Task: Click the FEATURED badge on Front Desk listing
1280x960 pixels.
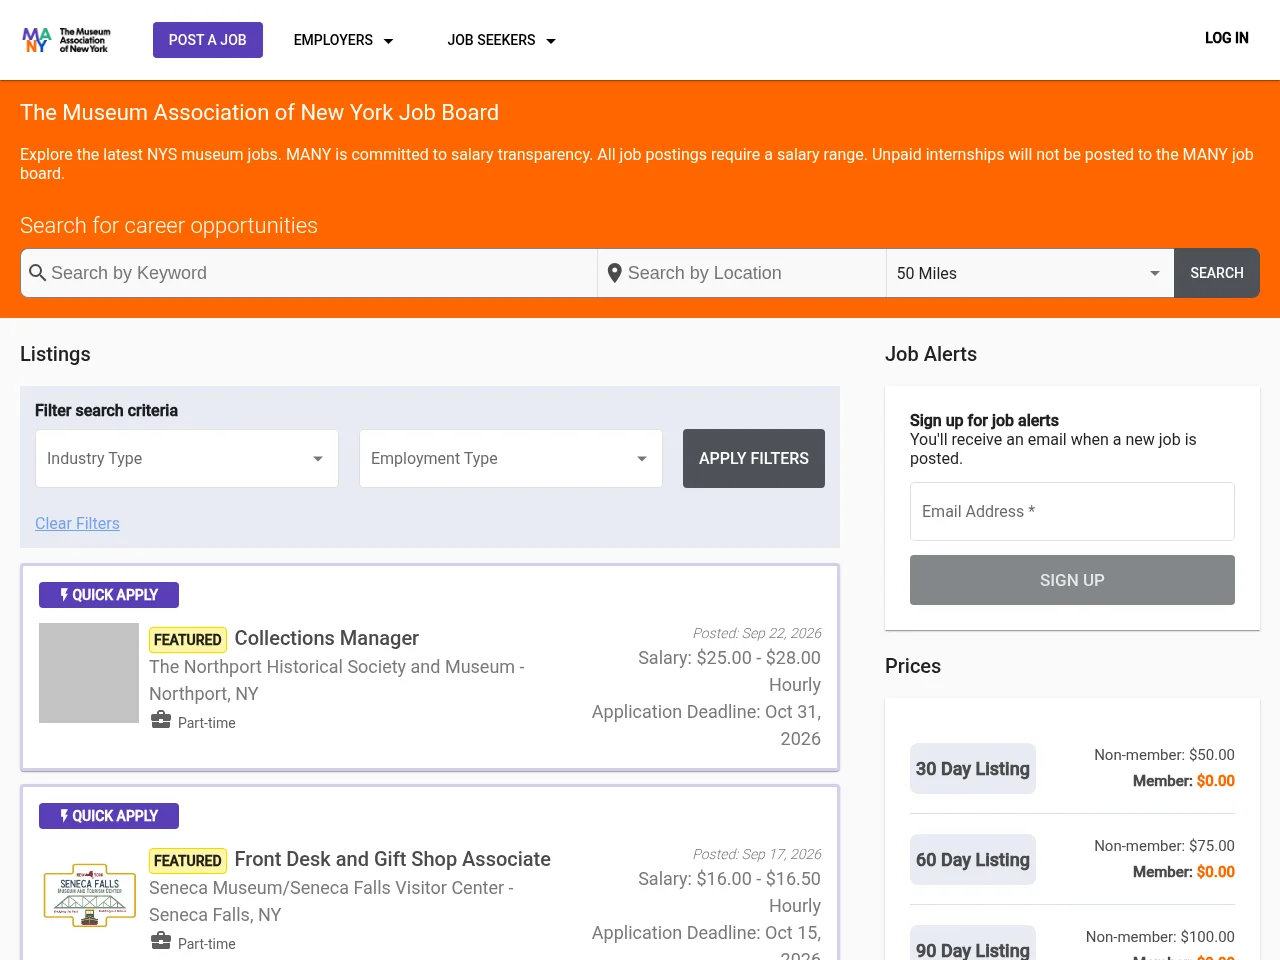Action: pyautogui.click(x=188, y=861)
